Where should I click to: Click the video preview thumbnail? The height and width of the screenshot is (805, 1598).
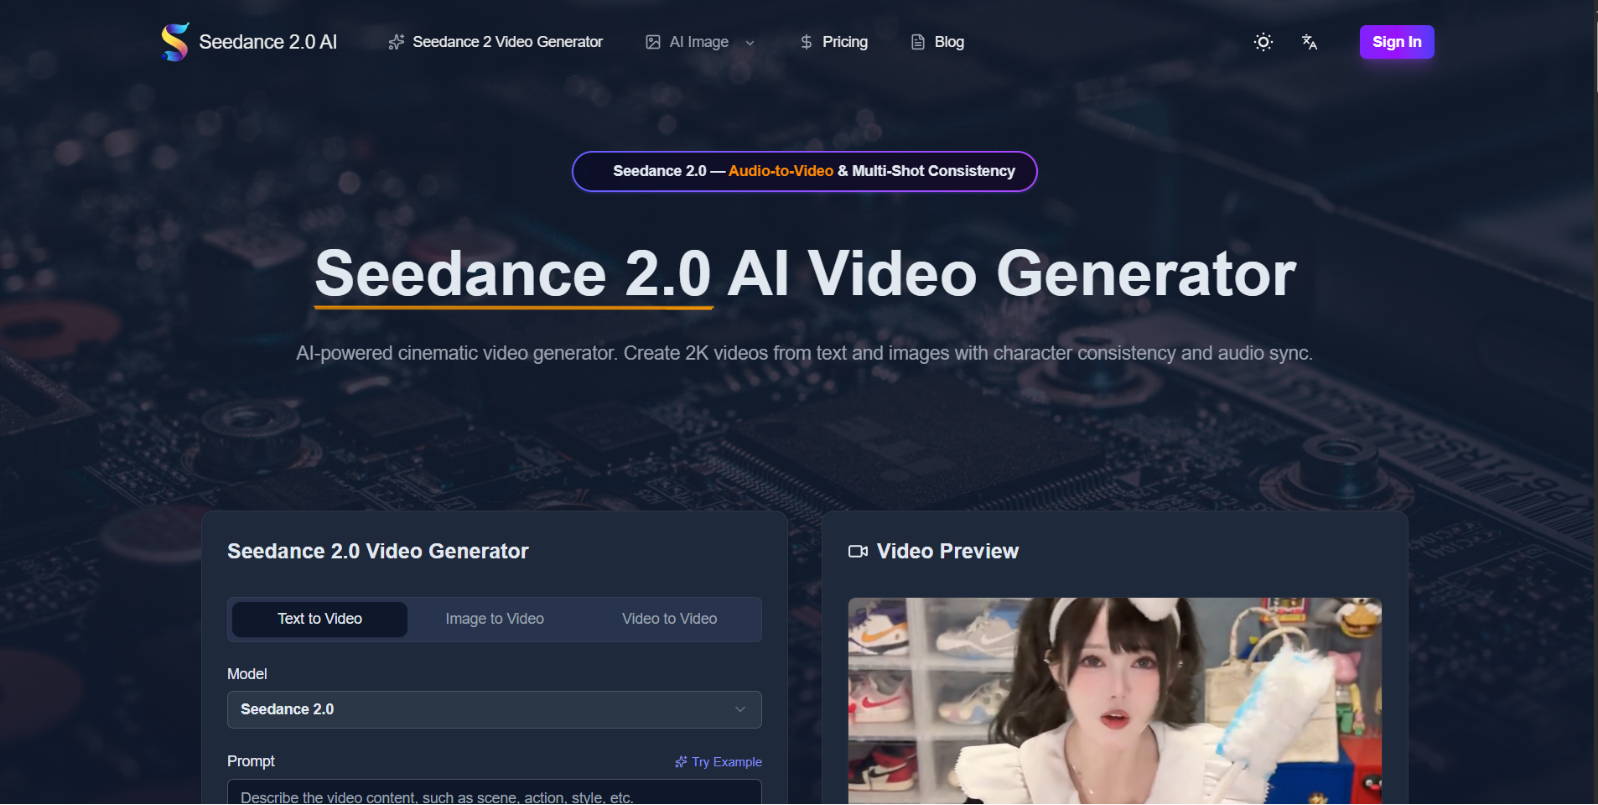1115,701
